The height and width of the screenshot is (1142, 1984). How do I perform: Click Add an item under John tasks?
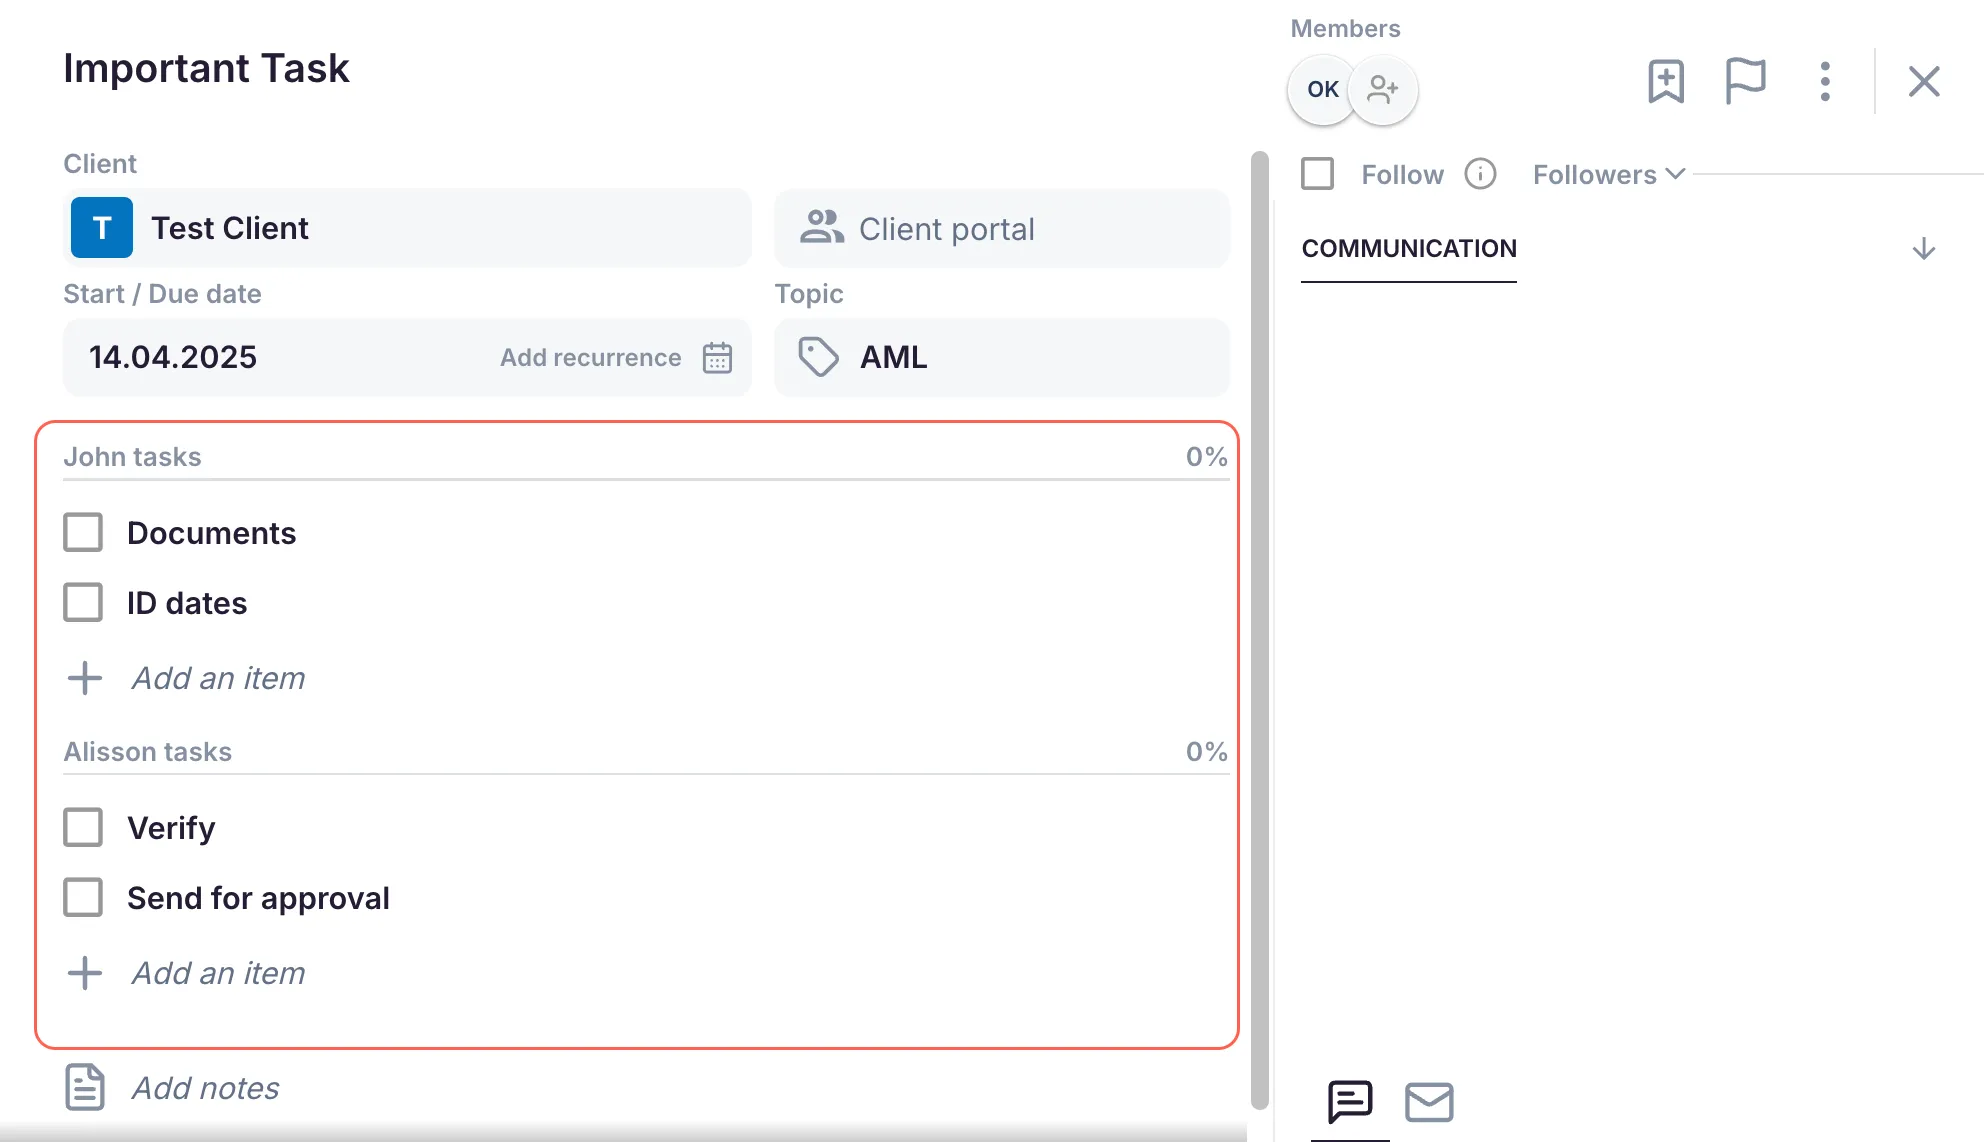[217, 678]
